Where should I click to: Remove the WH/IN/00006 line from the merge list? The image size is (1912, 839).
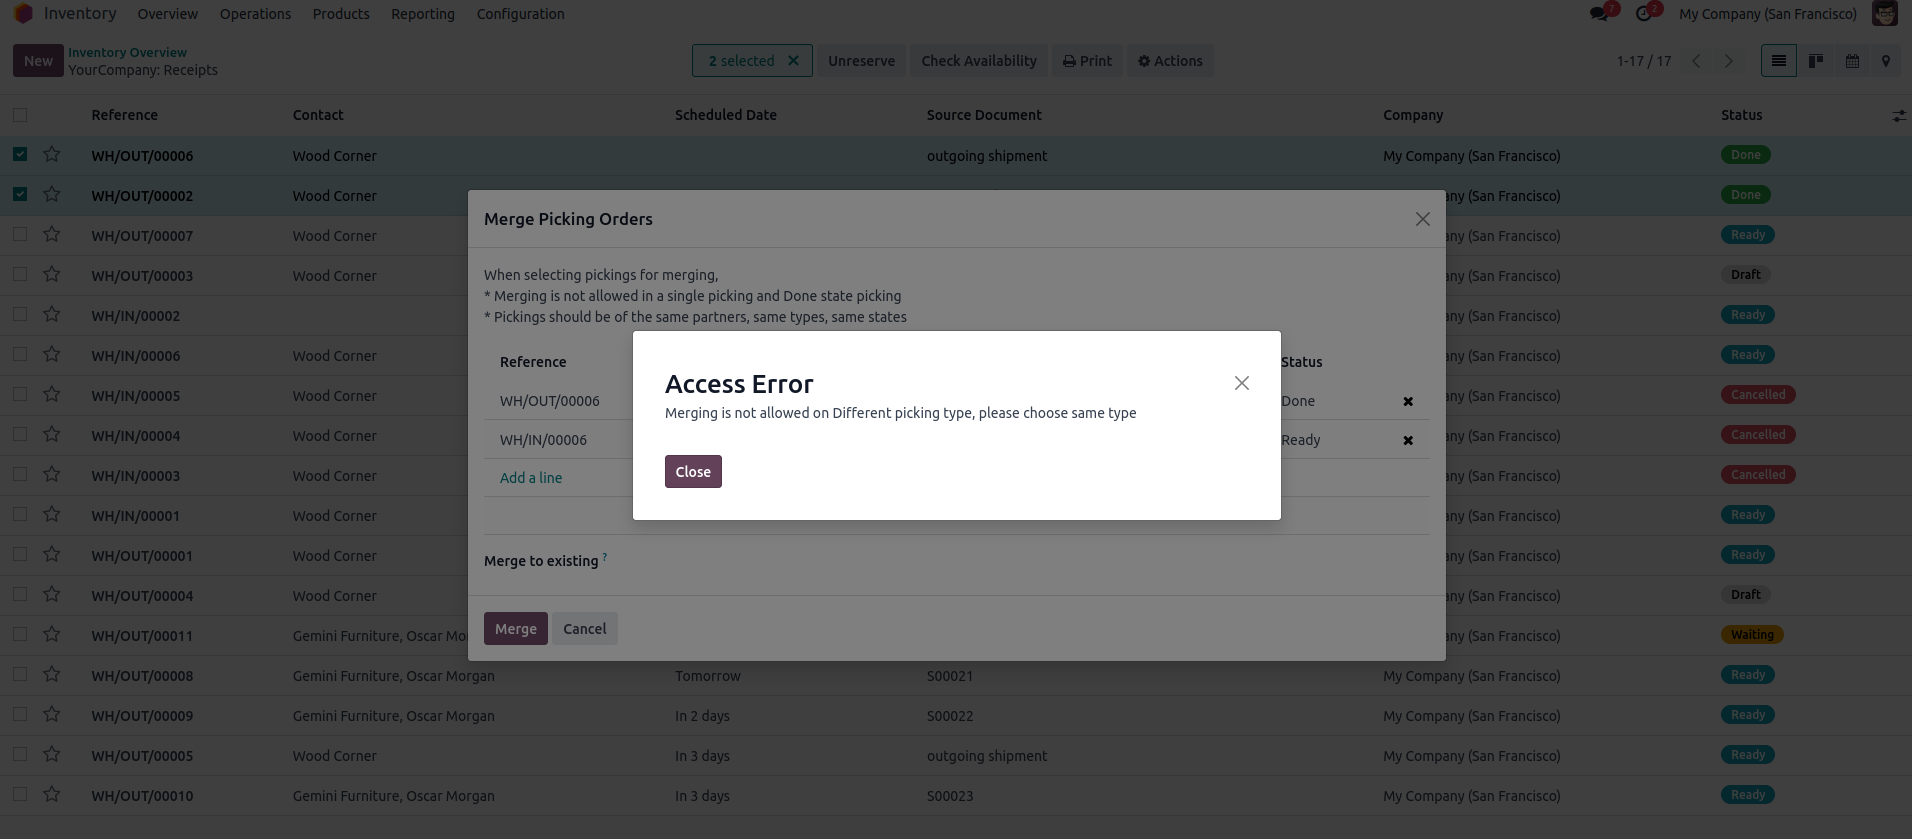tap(1408, 441)
